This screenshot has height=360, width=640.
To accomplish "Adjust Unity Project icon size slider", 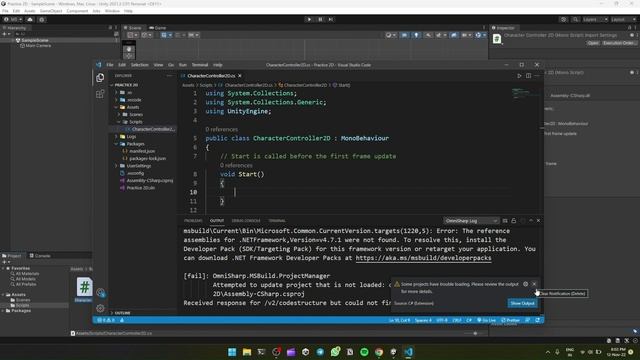I will tap(475, 333).
